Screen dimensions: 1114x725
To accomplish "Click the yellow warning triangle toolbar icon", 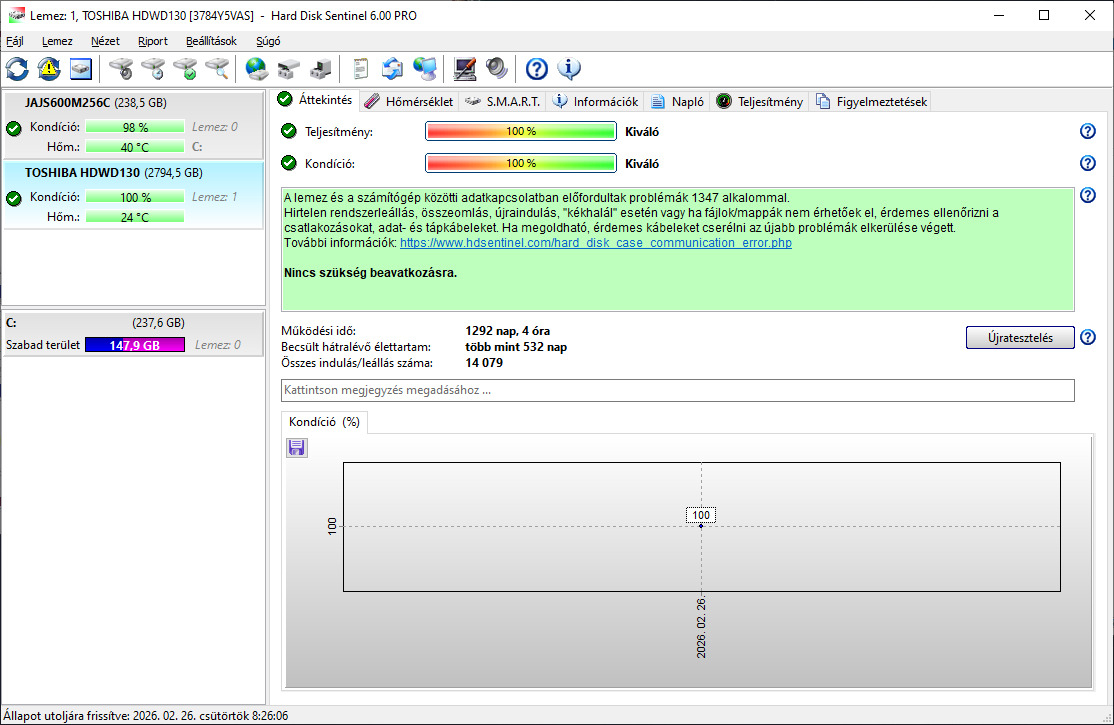I will click(x=49, y=69).
